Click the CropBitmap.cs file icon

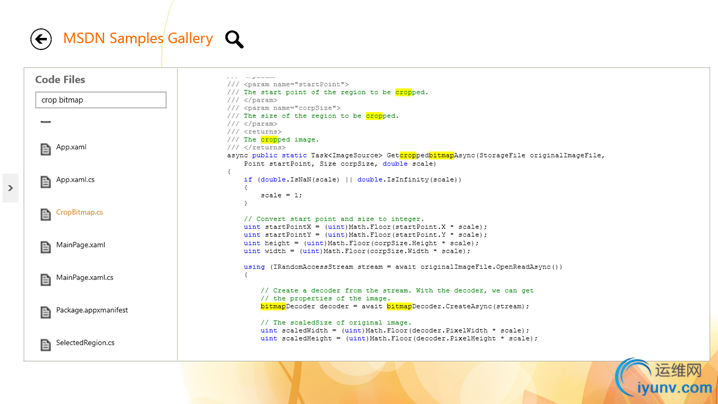coord(45,214)
